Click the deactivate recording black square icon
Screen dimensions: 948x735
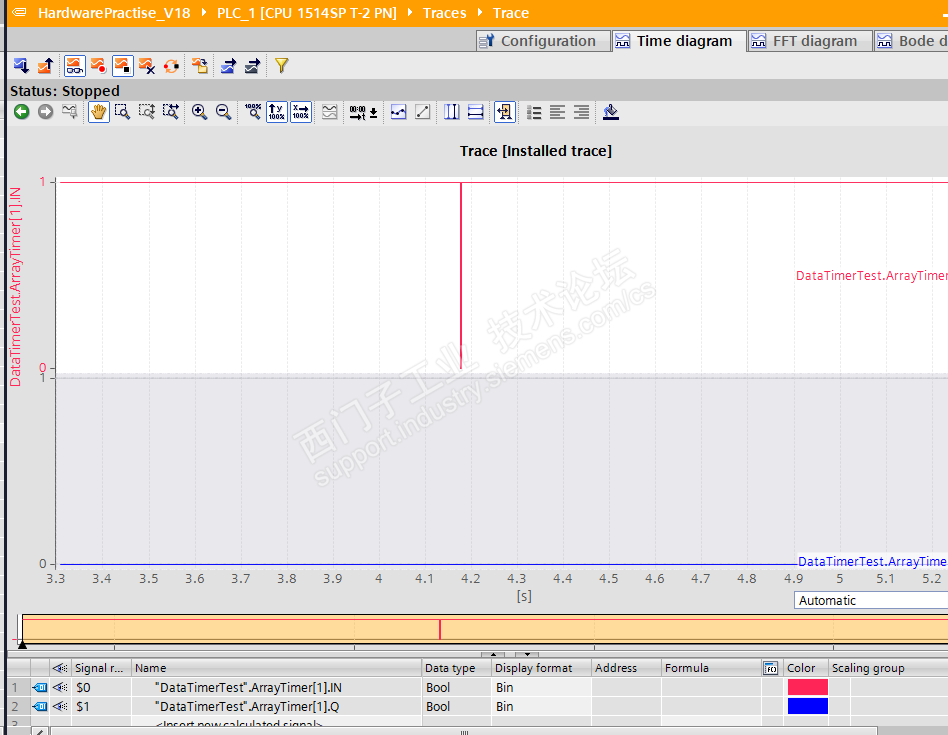click(x=123, y=65)
